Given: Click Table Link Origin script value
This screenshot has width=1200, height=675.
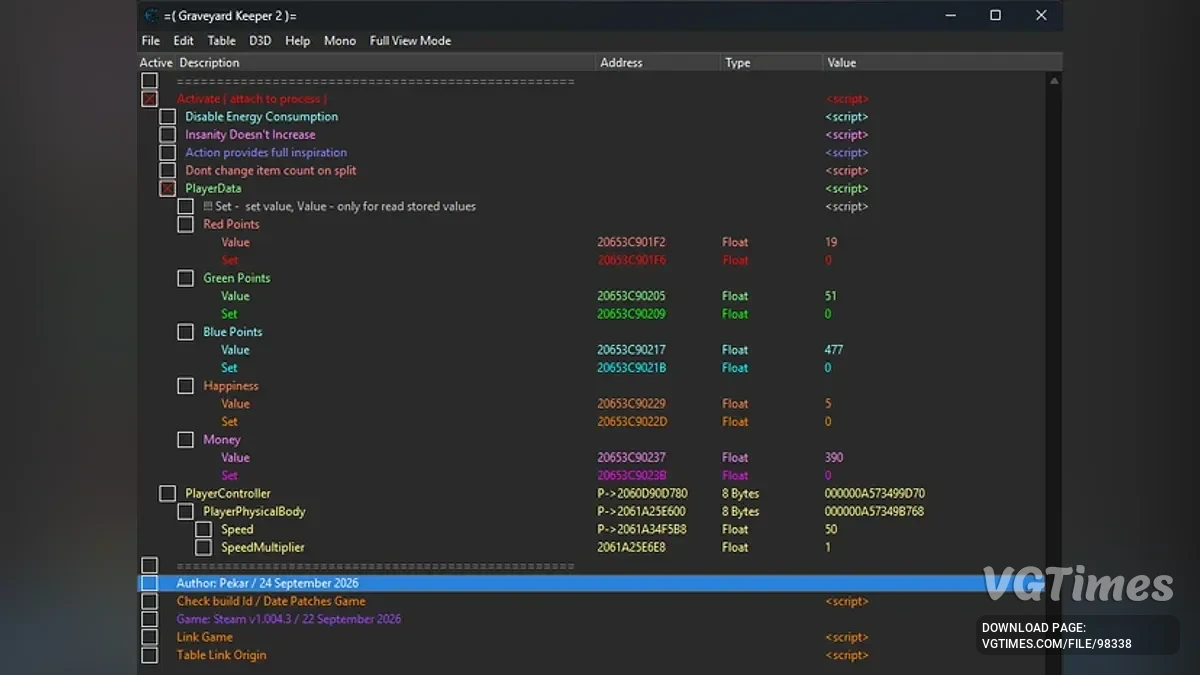Looking at the screenshot, I should [847, 655].
